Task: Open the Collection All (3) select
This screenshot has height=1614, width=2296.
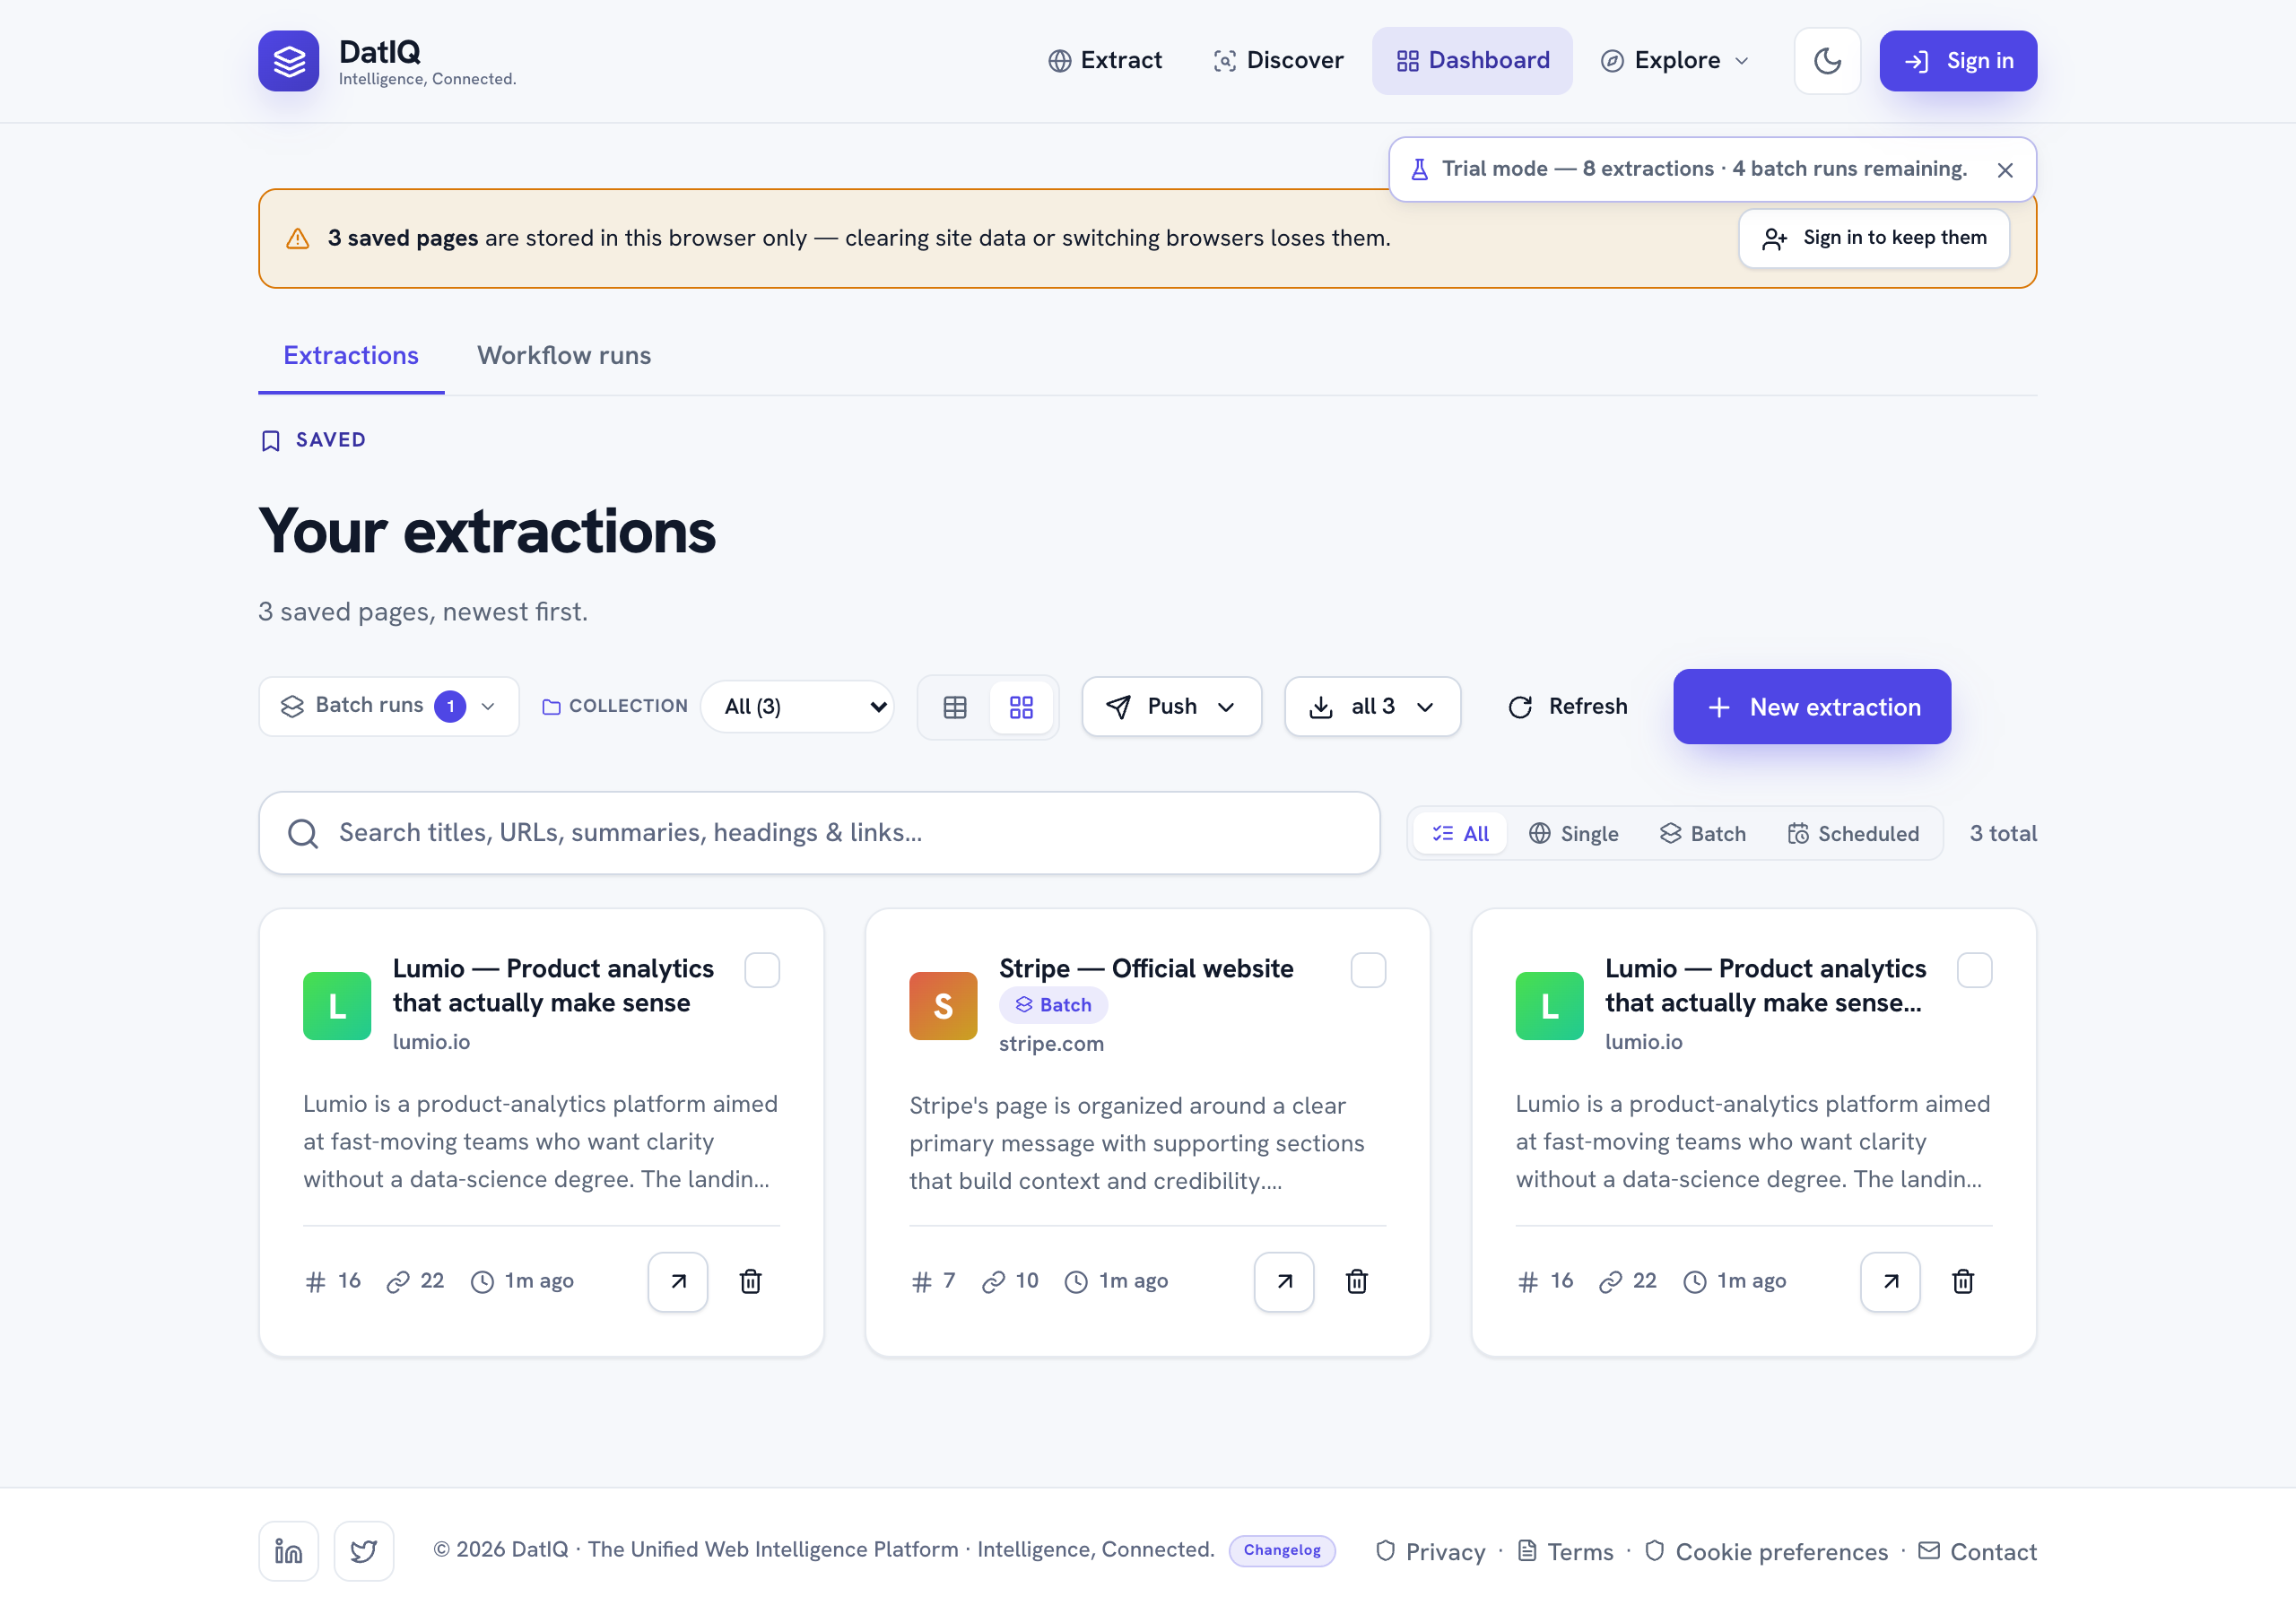Action: point(798,707)
